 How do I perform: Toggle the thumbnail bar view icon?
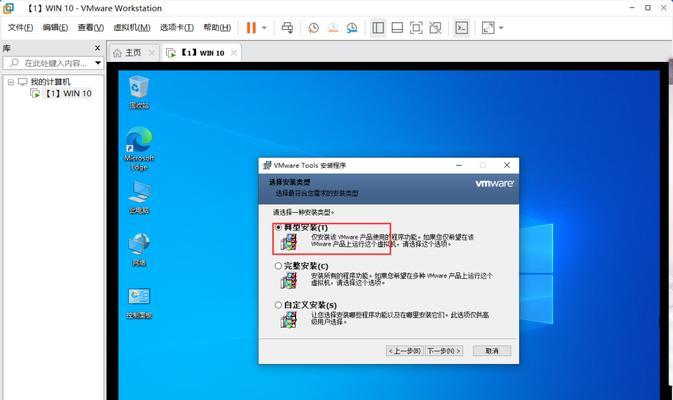click(x=397, y=28)
